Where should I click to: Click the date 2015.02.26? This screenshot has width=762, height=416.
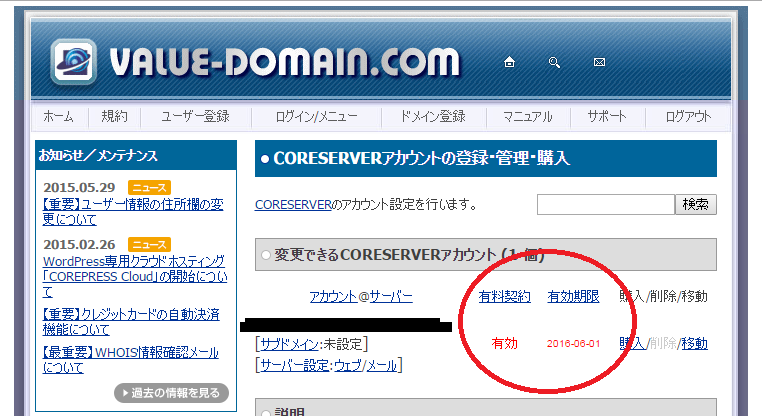click(x=79, y=244)
